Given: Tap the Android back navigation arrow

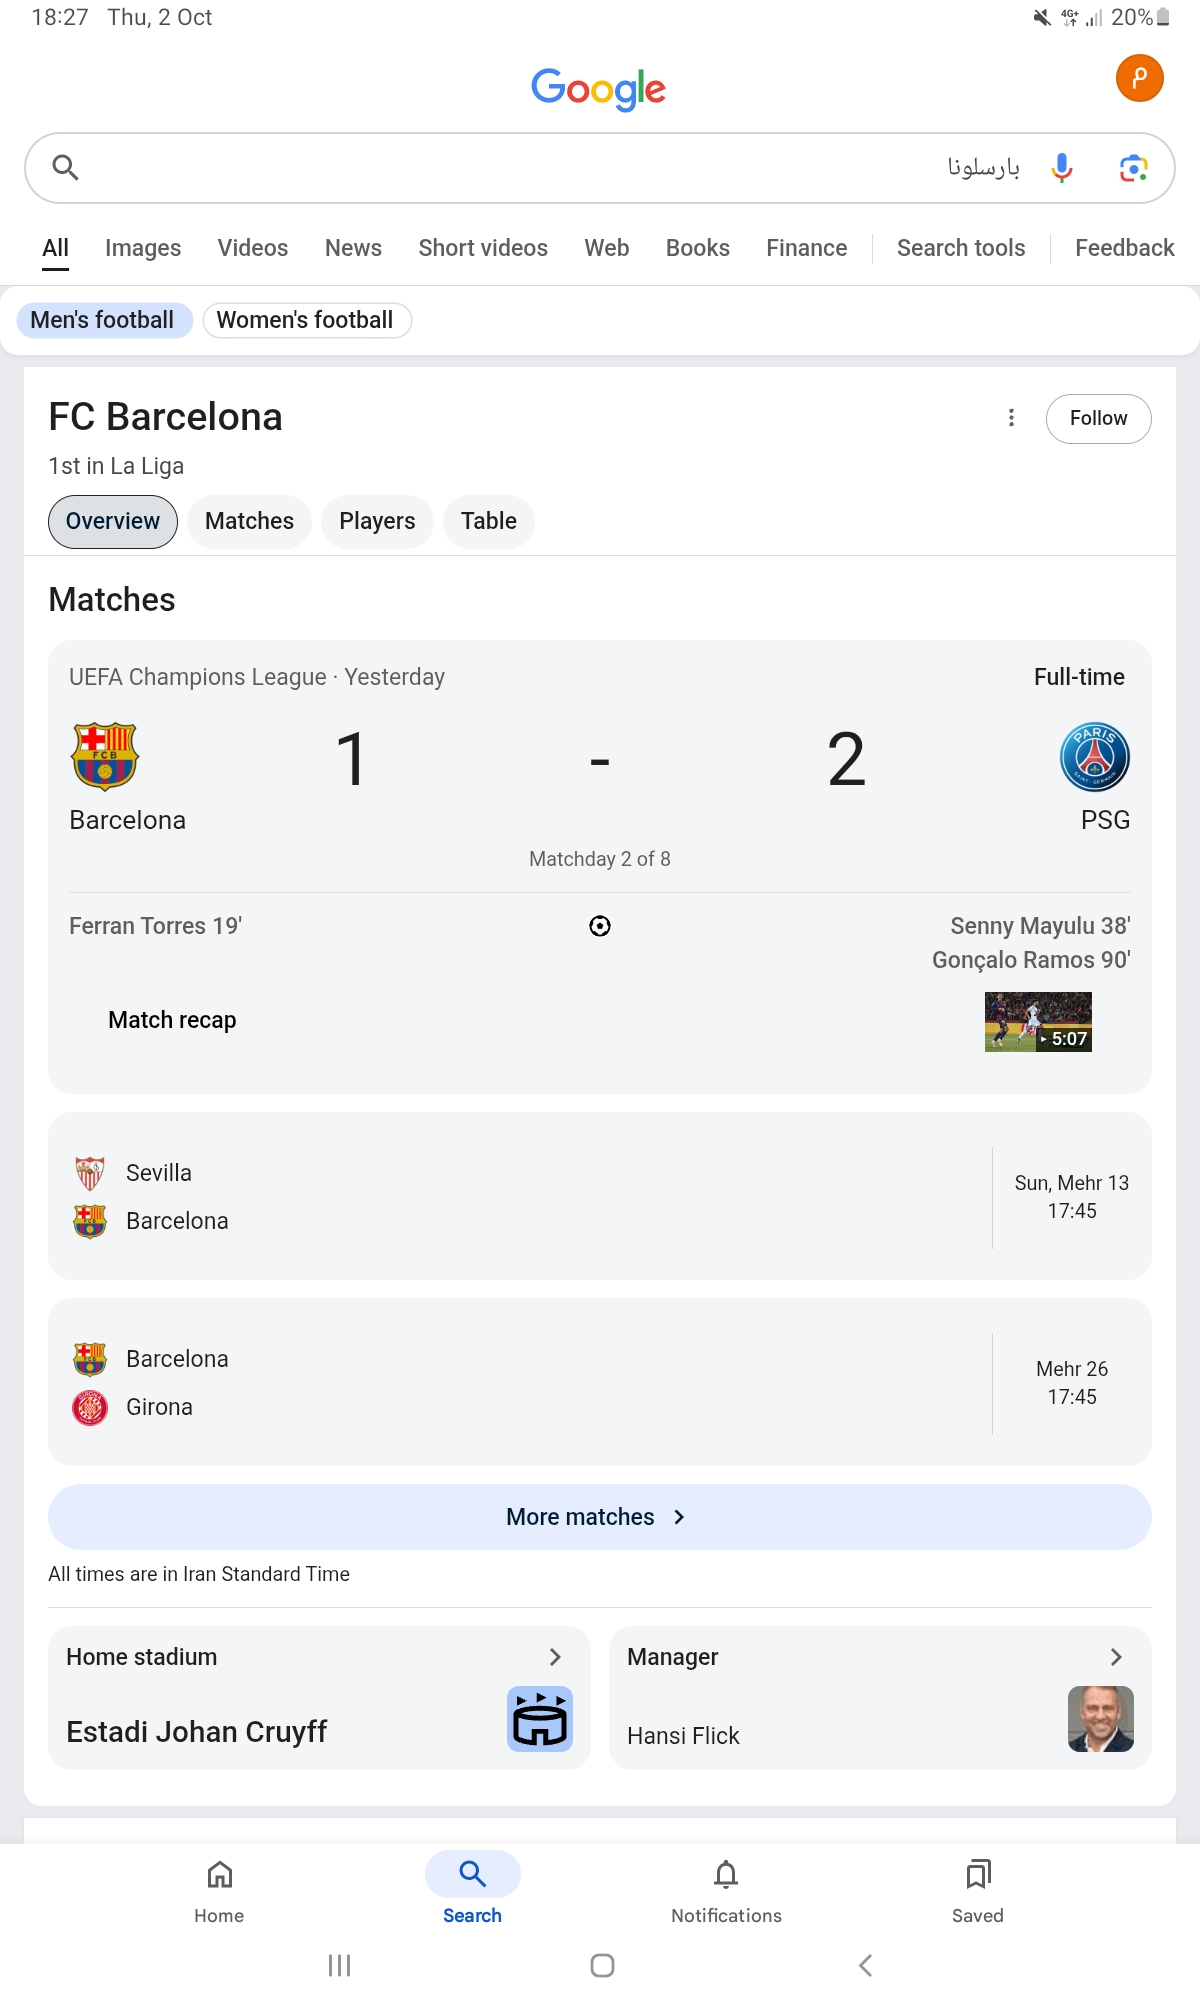Looking at the screenshot, I should coord(866,1965).
